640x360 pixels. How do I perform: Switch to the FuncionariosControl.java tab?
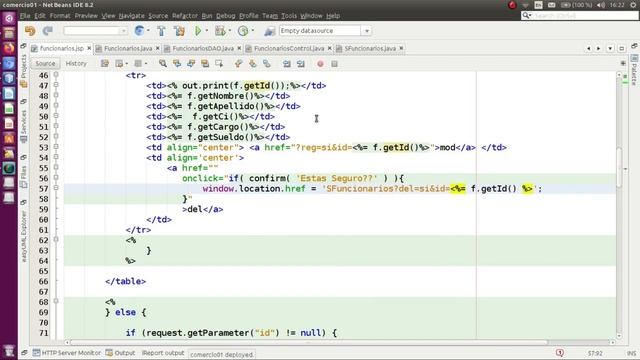tap(289, 48)
